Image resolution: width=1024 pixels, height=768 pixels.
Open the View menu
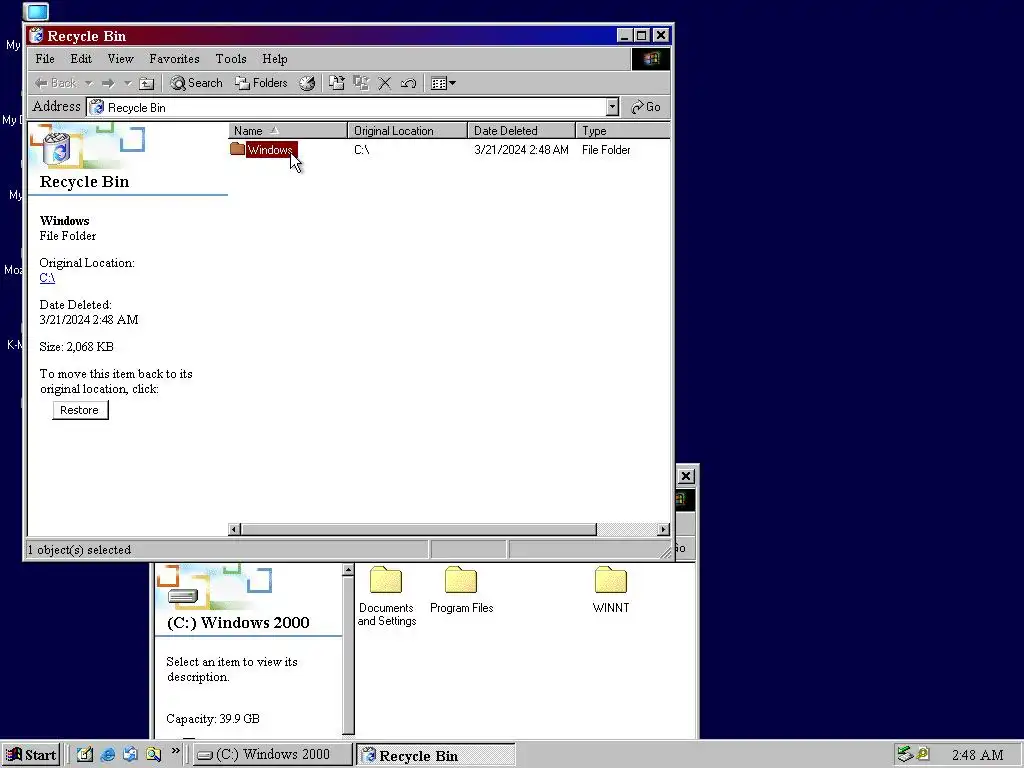(121, 59)
